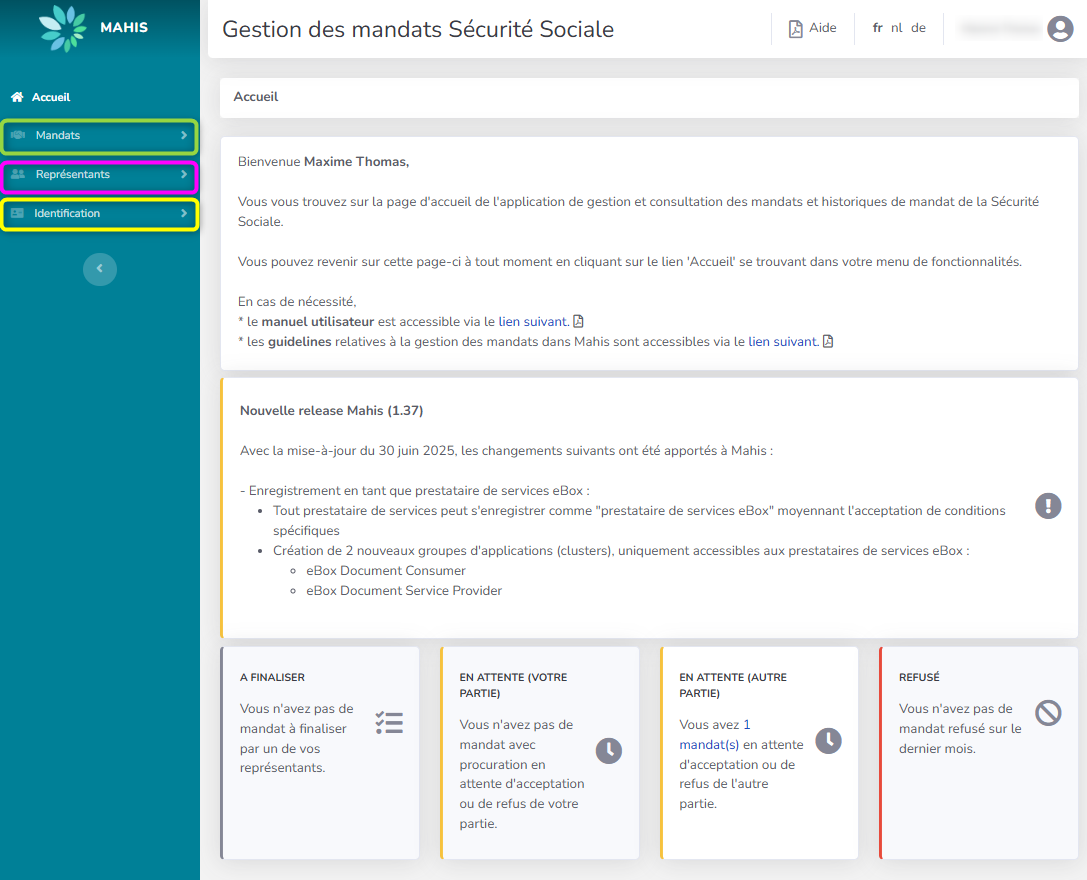The width and height of the screenshot is (1087, 880).
Task: Open lien suivant for manuel utilisateur
Action: [x=533, y=322]
